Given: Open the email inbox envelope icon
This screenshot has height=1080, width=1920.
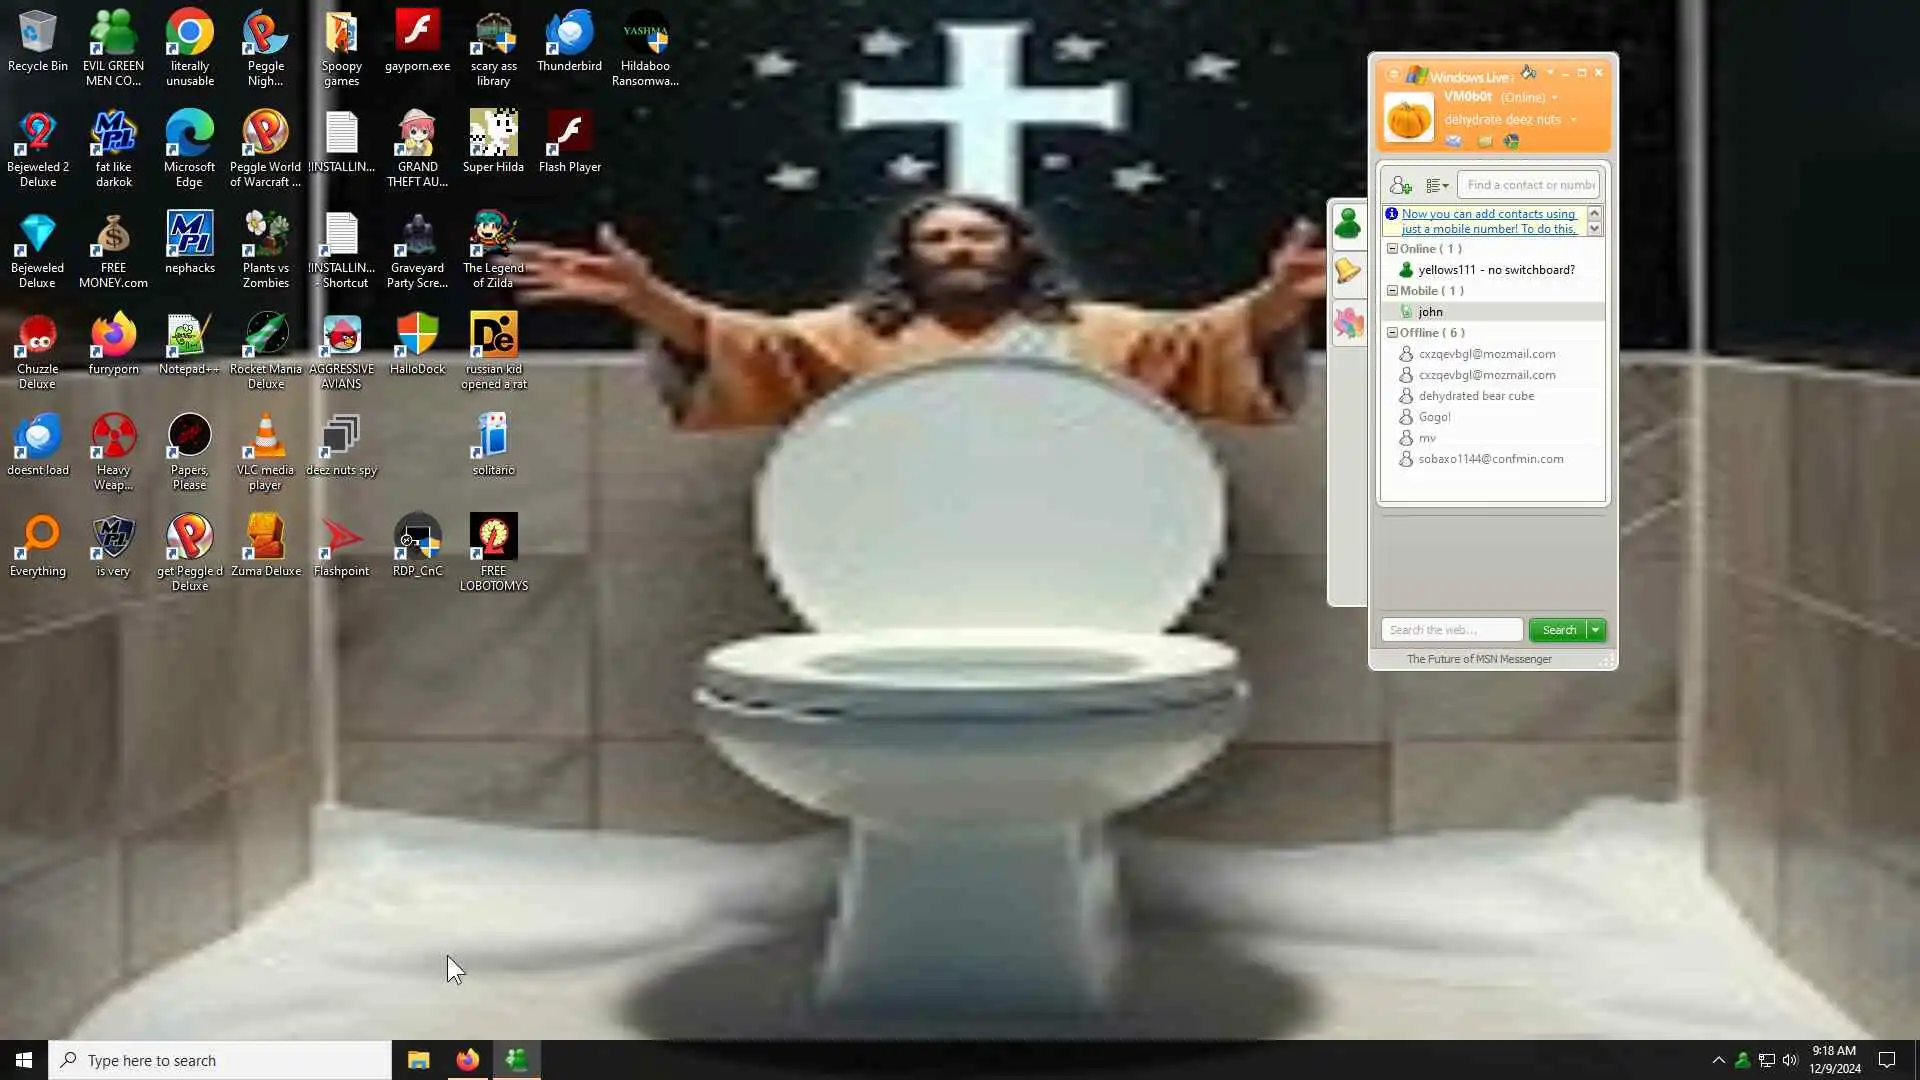Looking at the screenshot, I should [x=1453, y=141].
